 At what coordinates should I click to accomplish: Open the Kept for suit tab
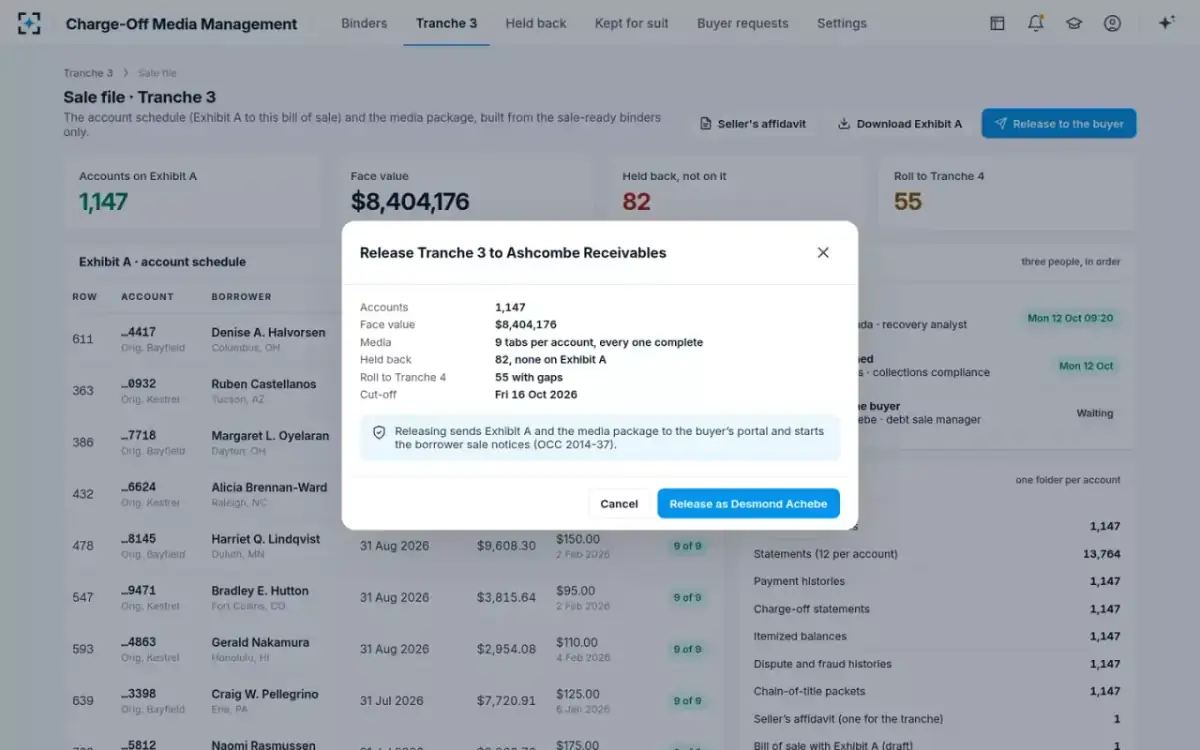point(632,23)
